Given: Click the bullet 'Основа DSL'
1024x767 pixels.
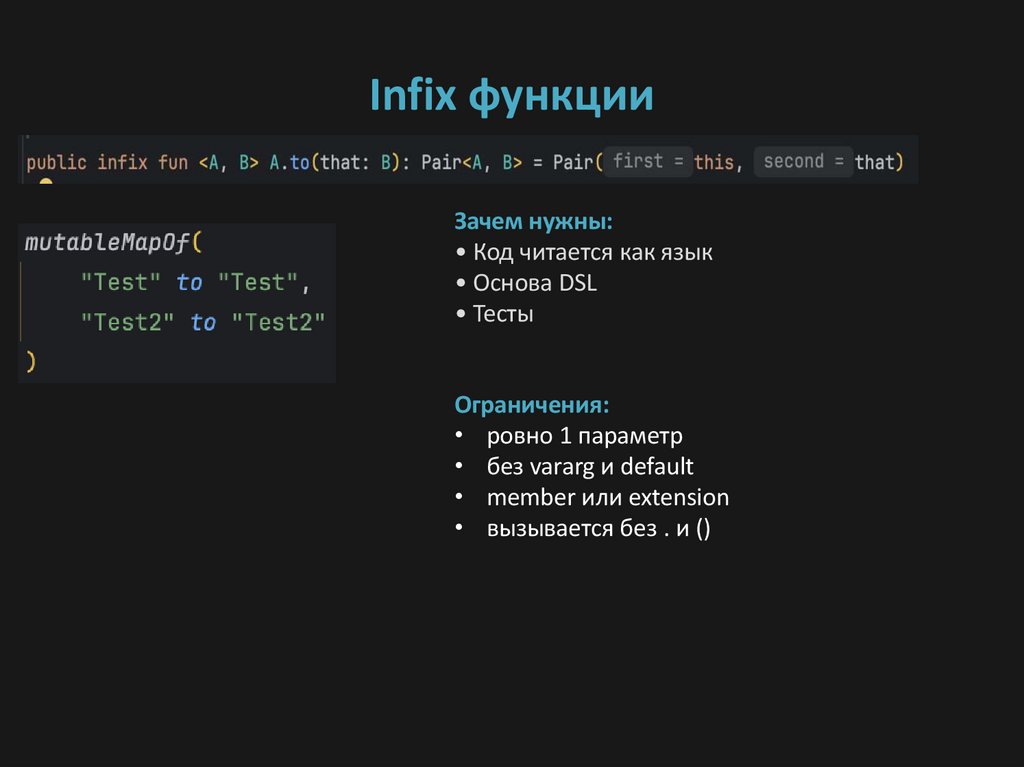Looking at the screenshot, I should tap(535, 282).
